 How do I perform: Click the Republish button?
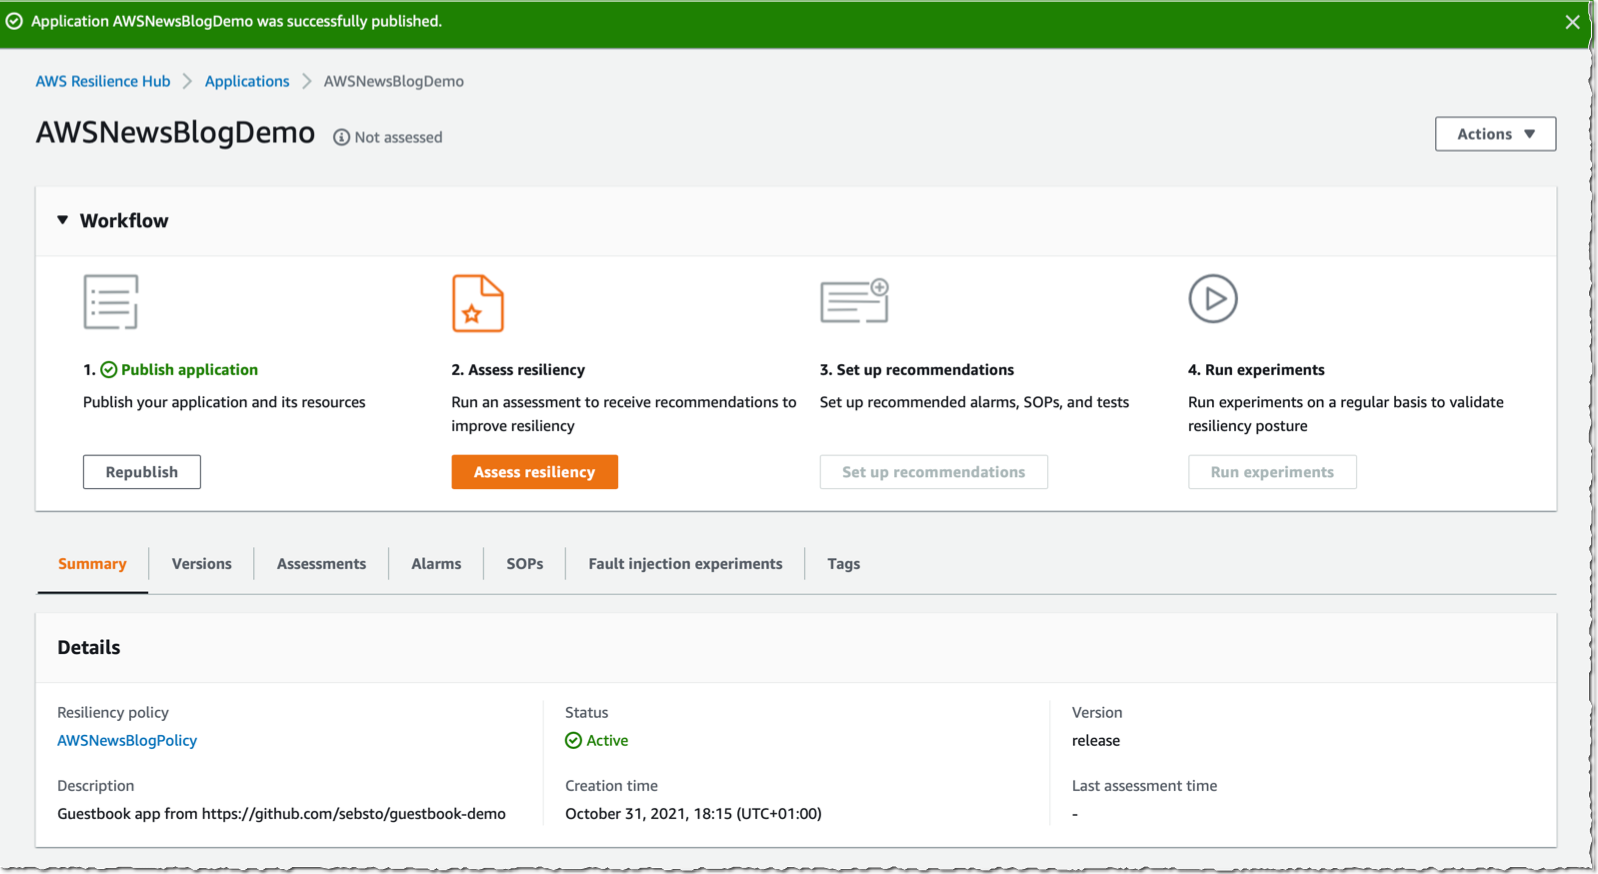(x=142, y=472)
